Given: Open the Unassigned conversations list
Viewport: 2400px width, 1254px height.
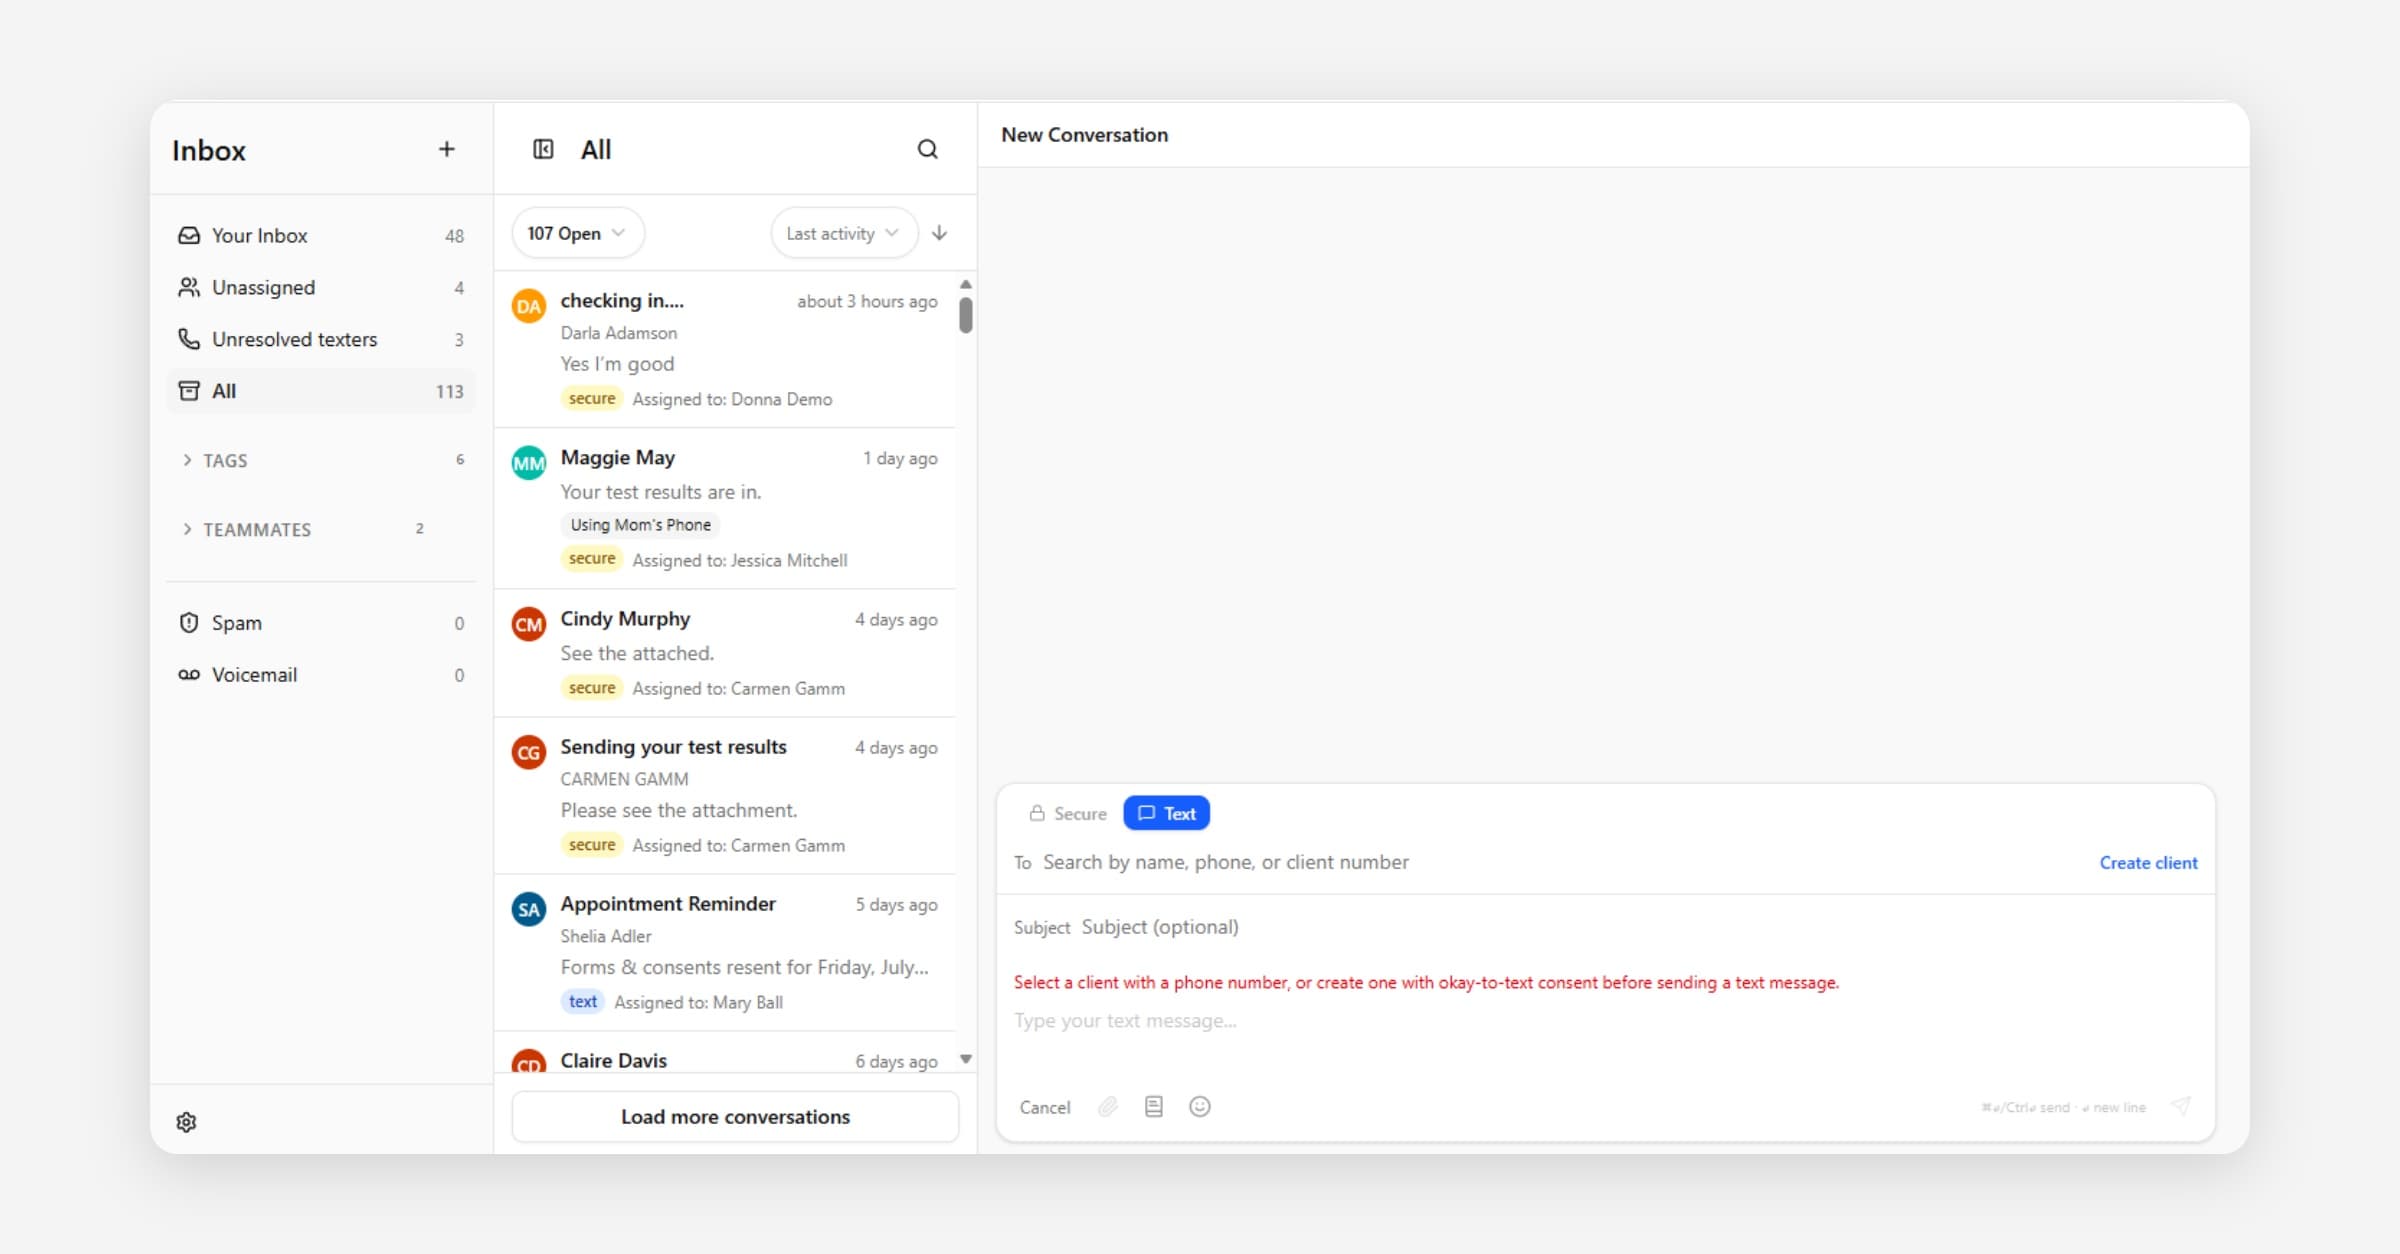Looking at the screenshot, I should [320, 287].
